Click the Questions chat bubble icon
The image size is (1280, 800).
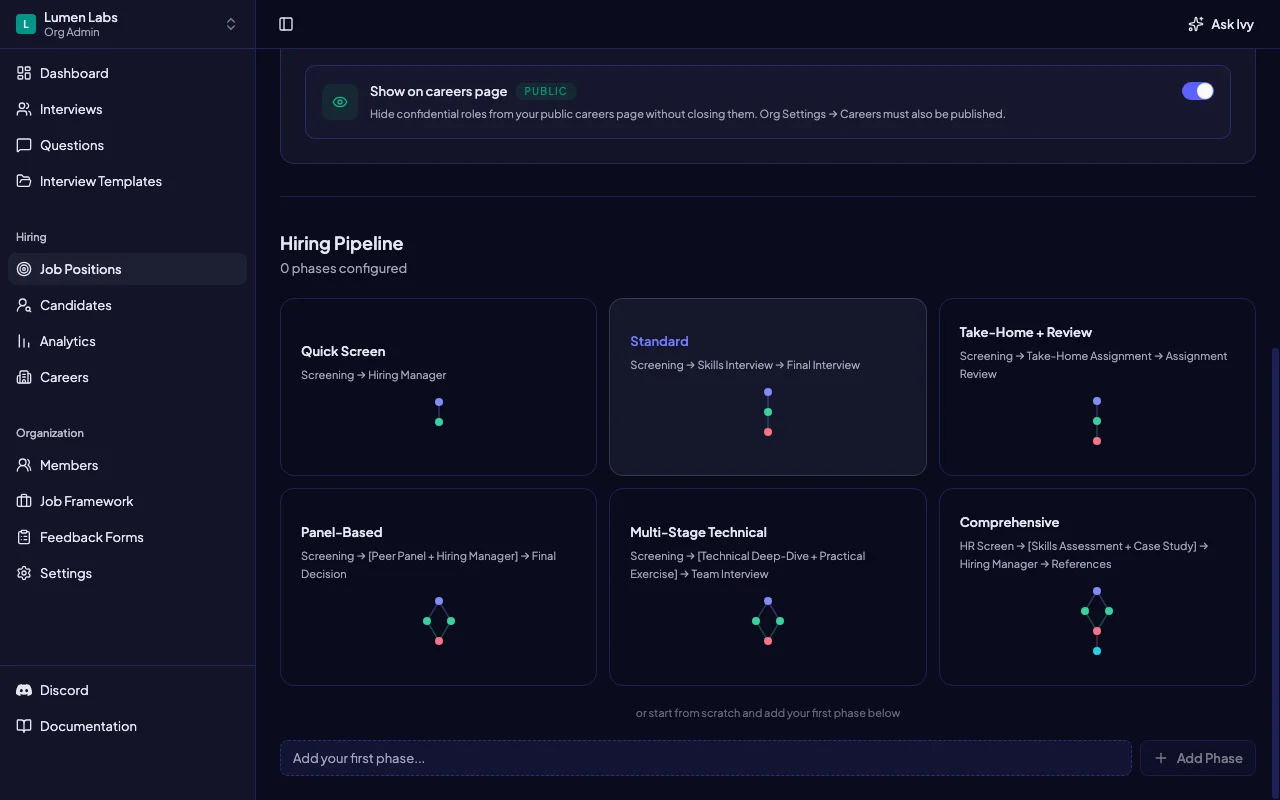(x=24, y=145)
